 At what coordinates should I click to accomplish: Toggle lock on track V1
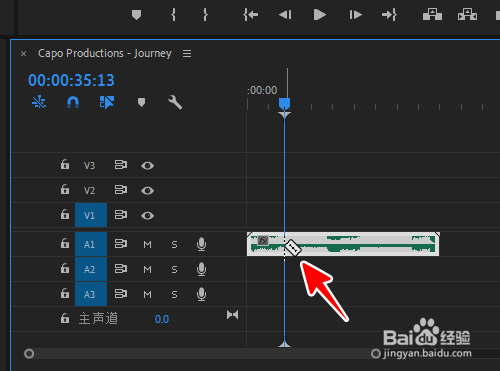click(65, 214)
